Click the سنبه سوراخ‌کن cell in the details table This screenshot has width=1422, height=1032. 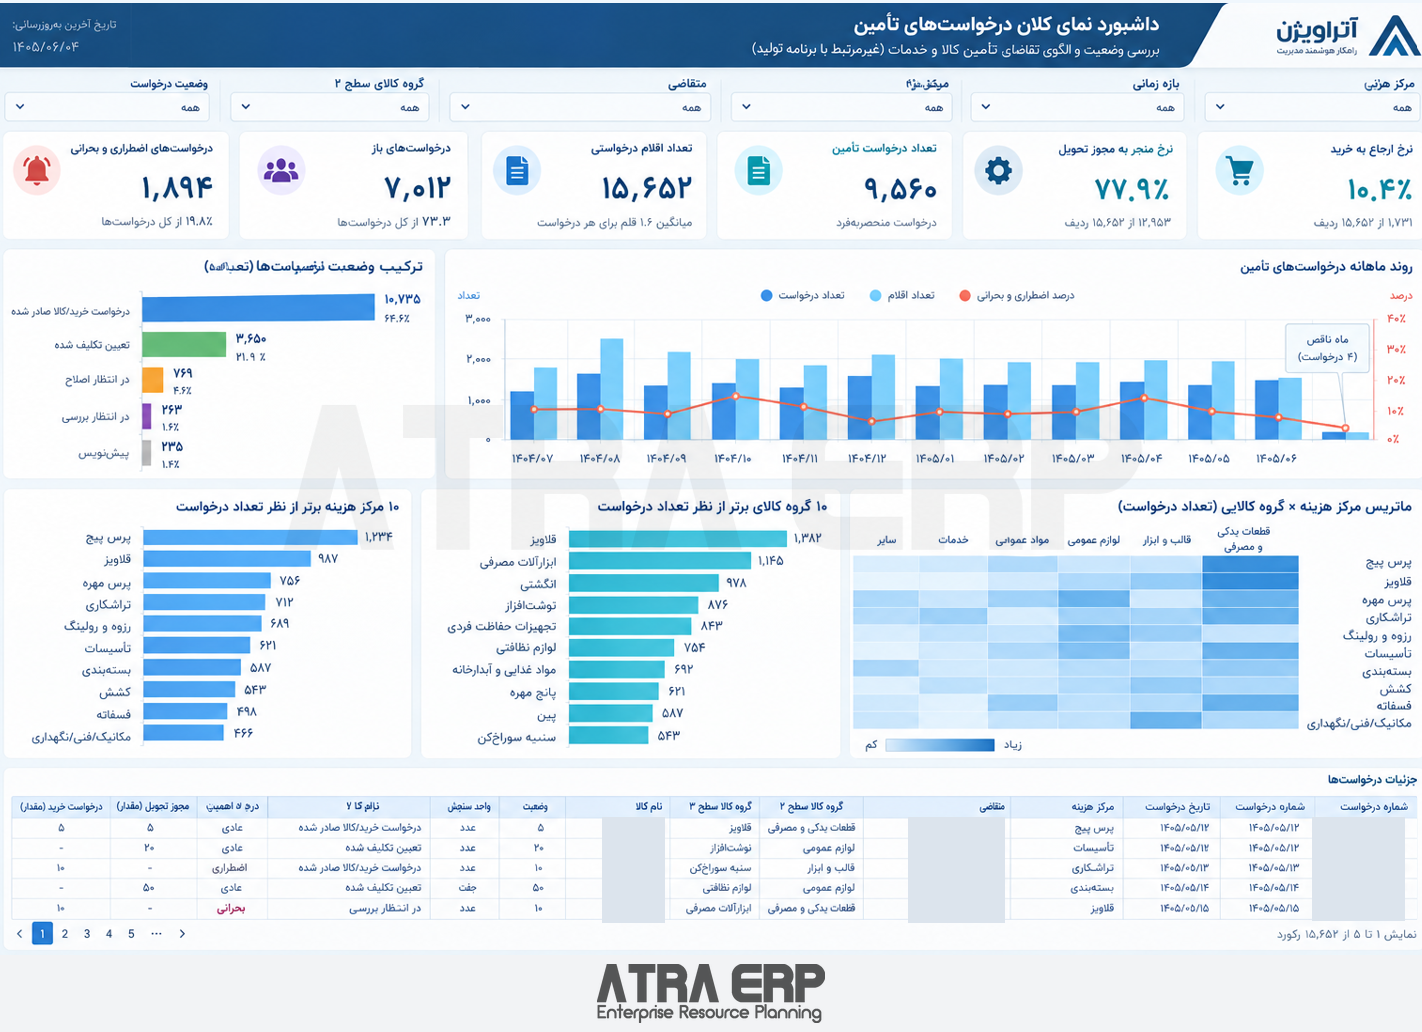pos(719,868)
